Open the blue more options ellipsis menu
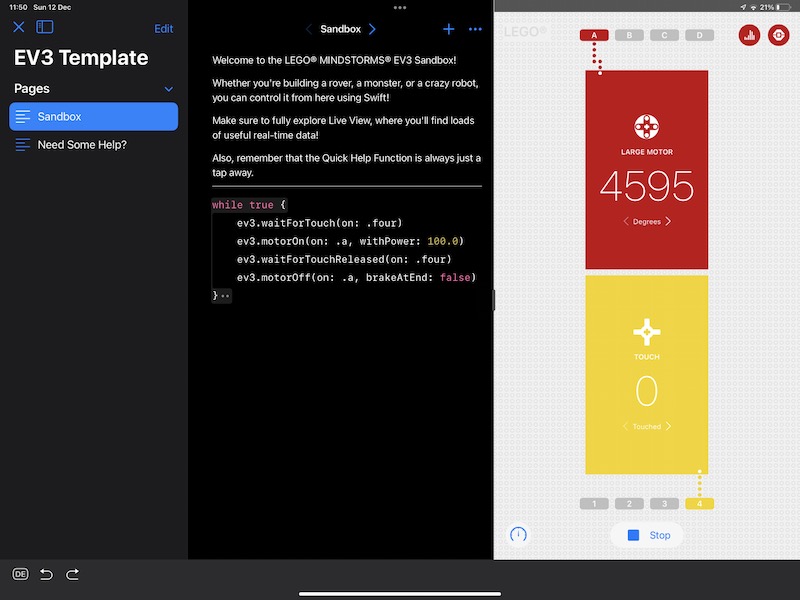The image size is (800, 600). coord(475,29)
